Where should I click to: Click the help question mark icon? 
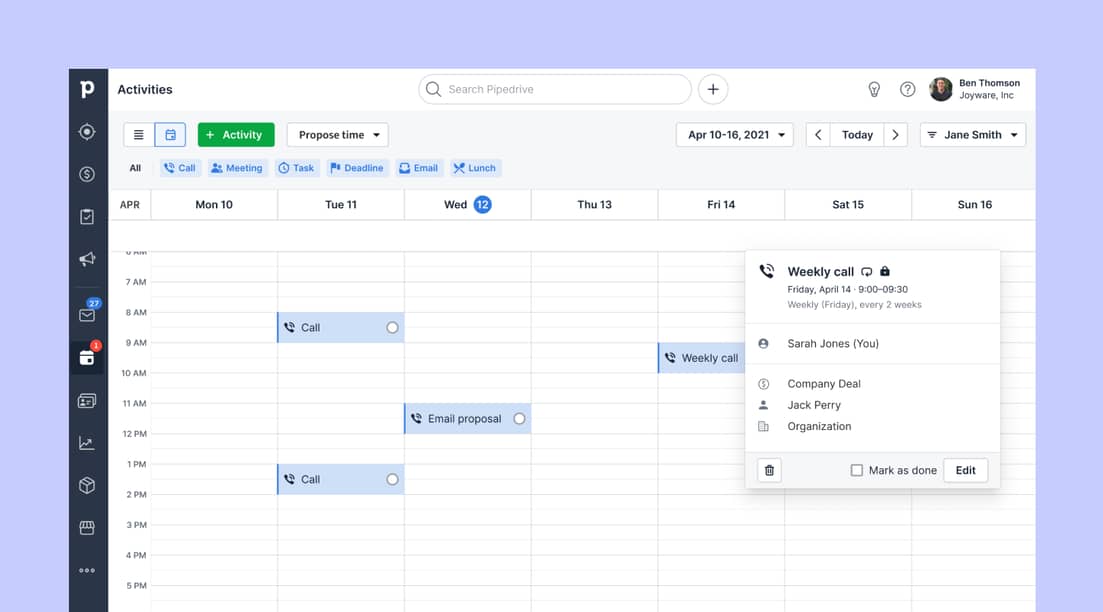tap(907, 89)
